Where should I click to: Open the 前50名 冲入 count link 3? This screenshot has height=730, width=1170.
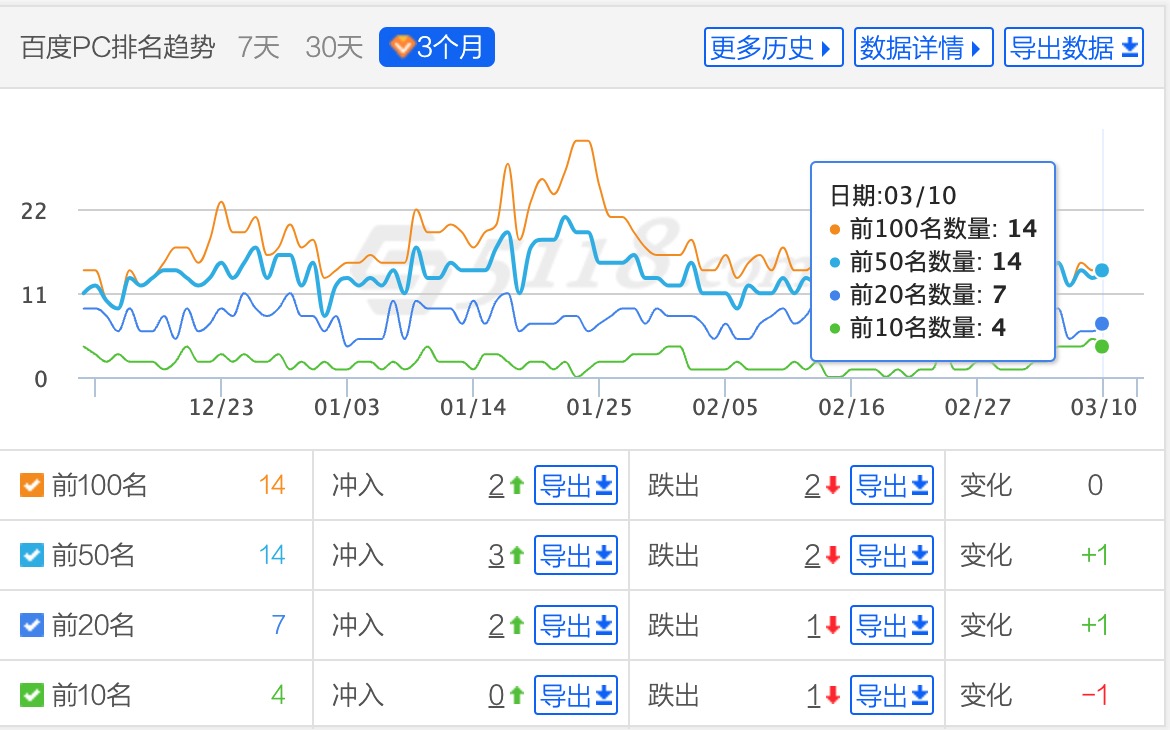pyautogui.click(x=496, y=555)
